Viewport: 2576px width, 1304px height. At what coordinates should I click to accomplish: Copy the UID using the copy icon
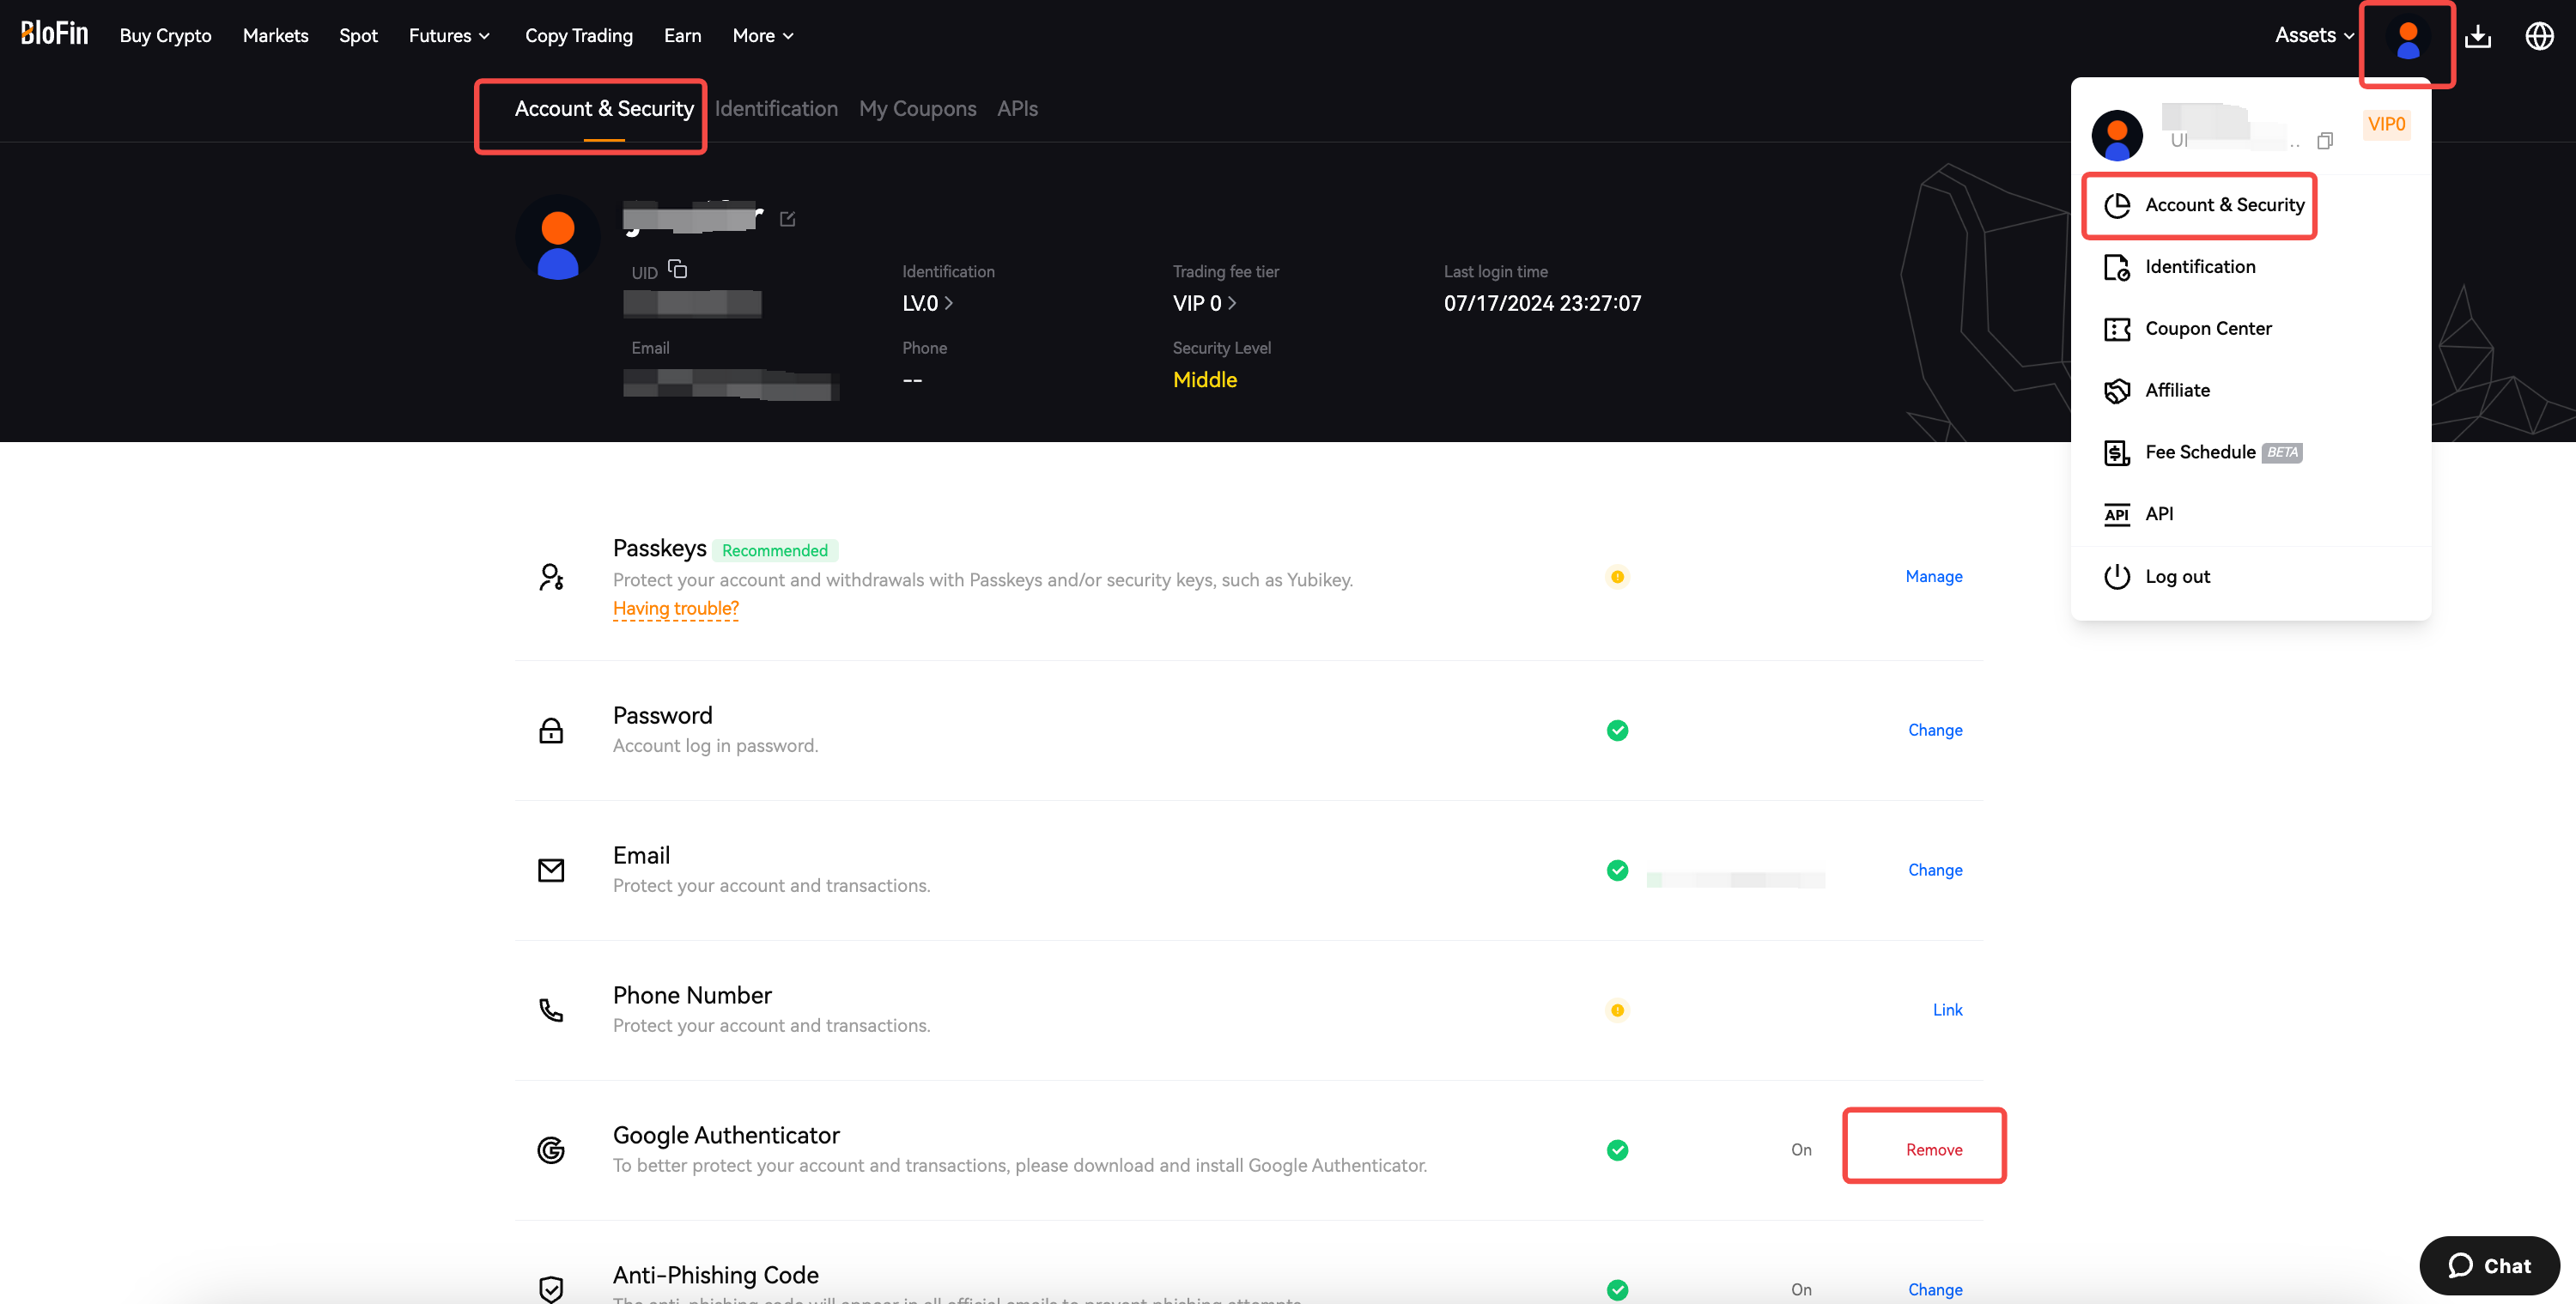pos(678,269)
